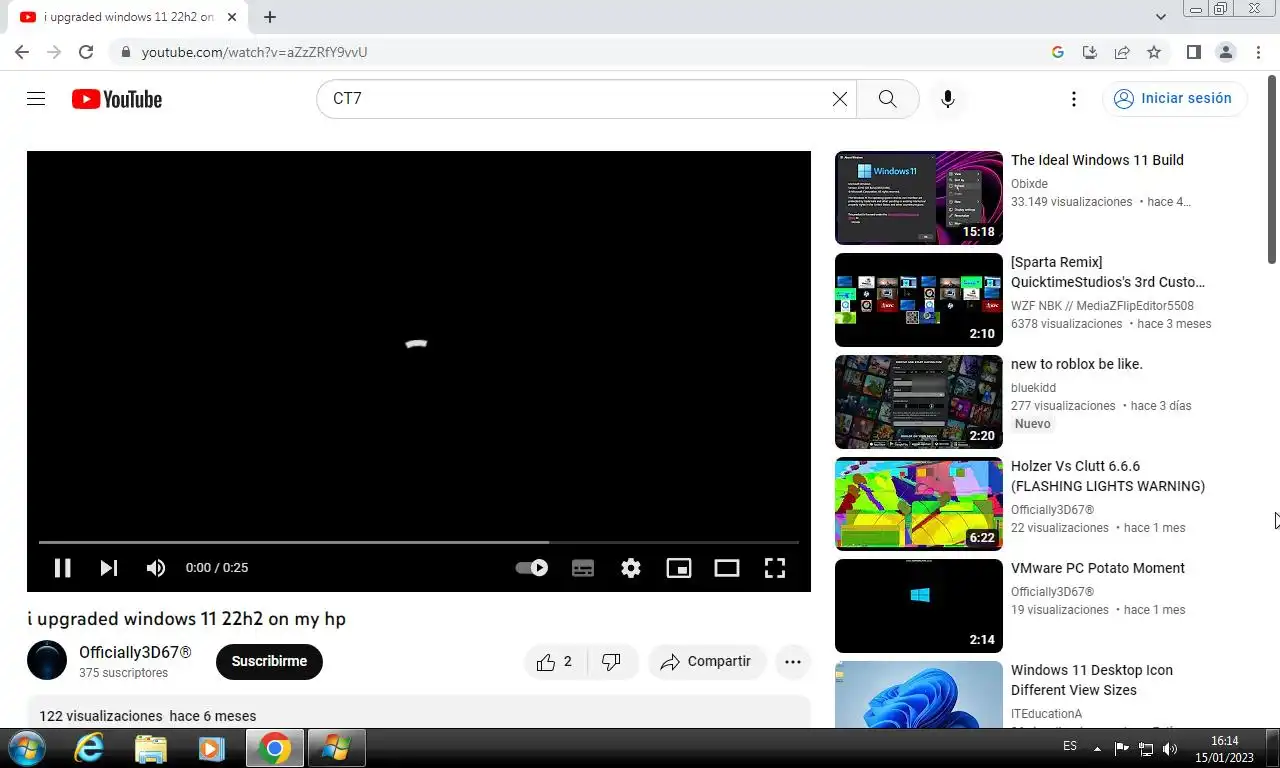The height and width of the screenshot is (768, 1280).
Task: Open the YouTube hamburger guide menu
Action: (36, 99)
